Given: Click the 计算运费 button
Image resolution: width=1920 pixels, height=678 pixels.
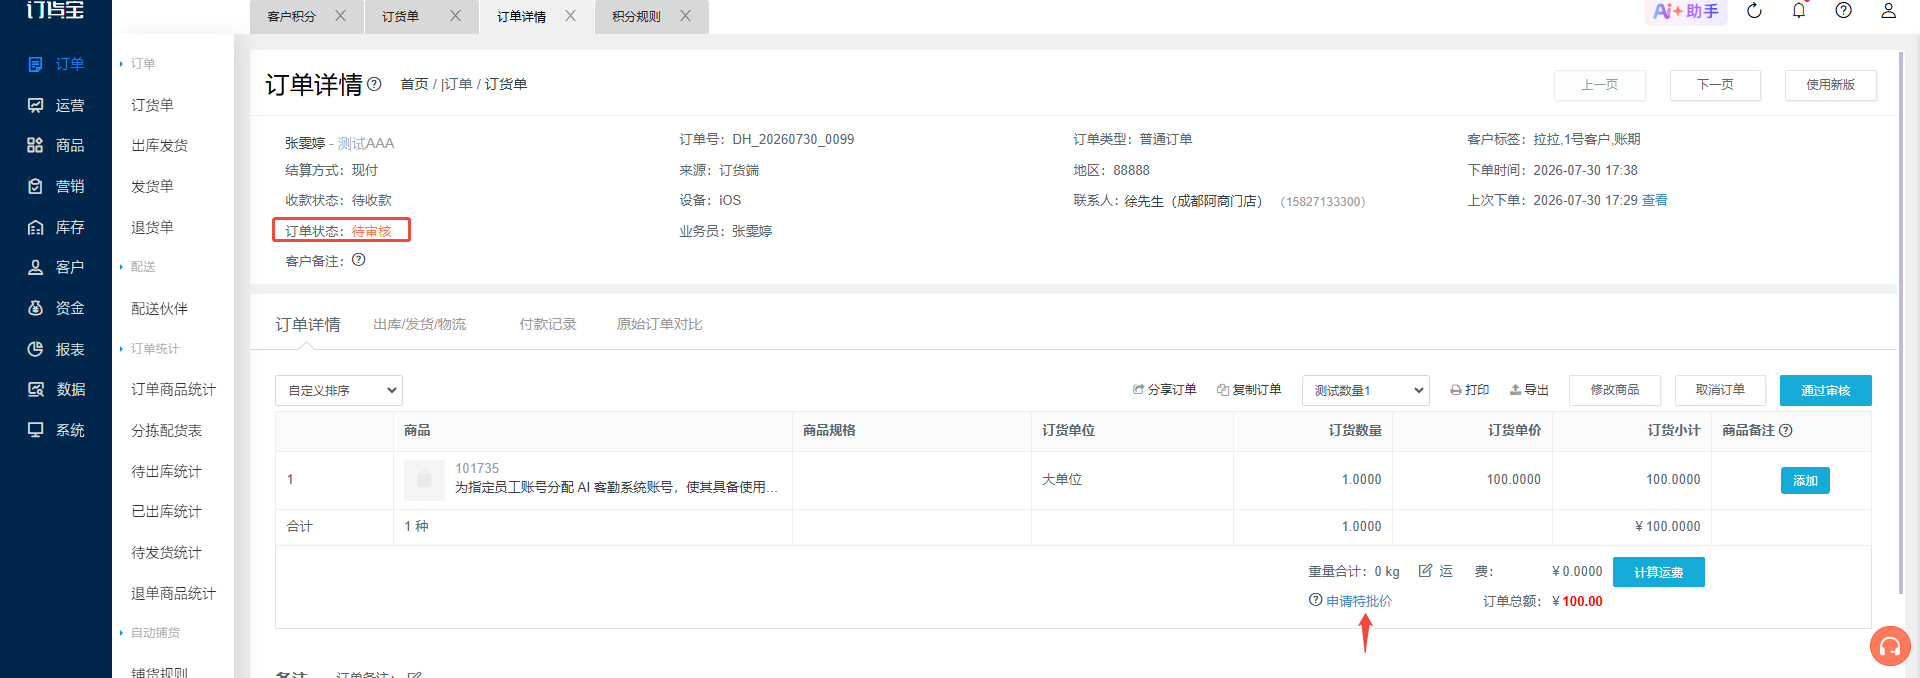Looking at the screenshot, I should (1659, 572).
